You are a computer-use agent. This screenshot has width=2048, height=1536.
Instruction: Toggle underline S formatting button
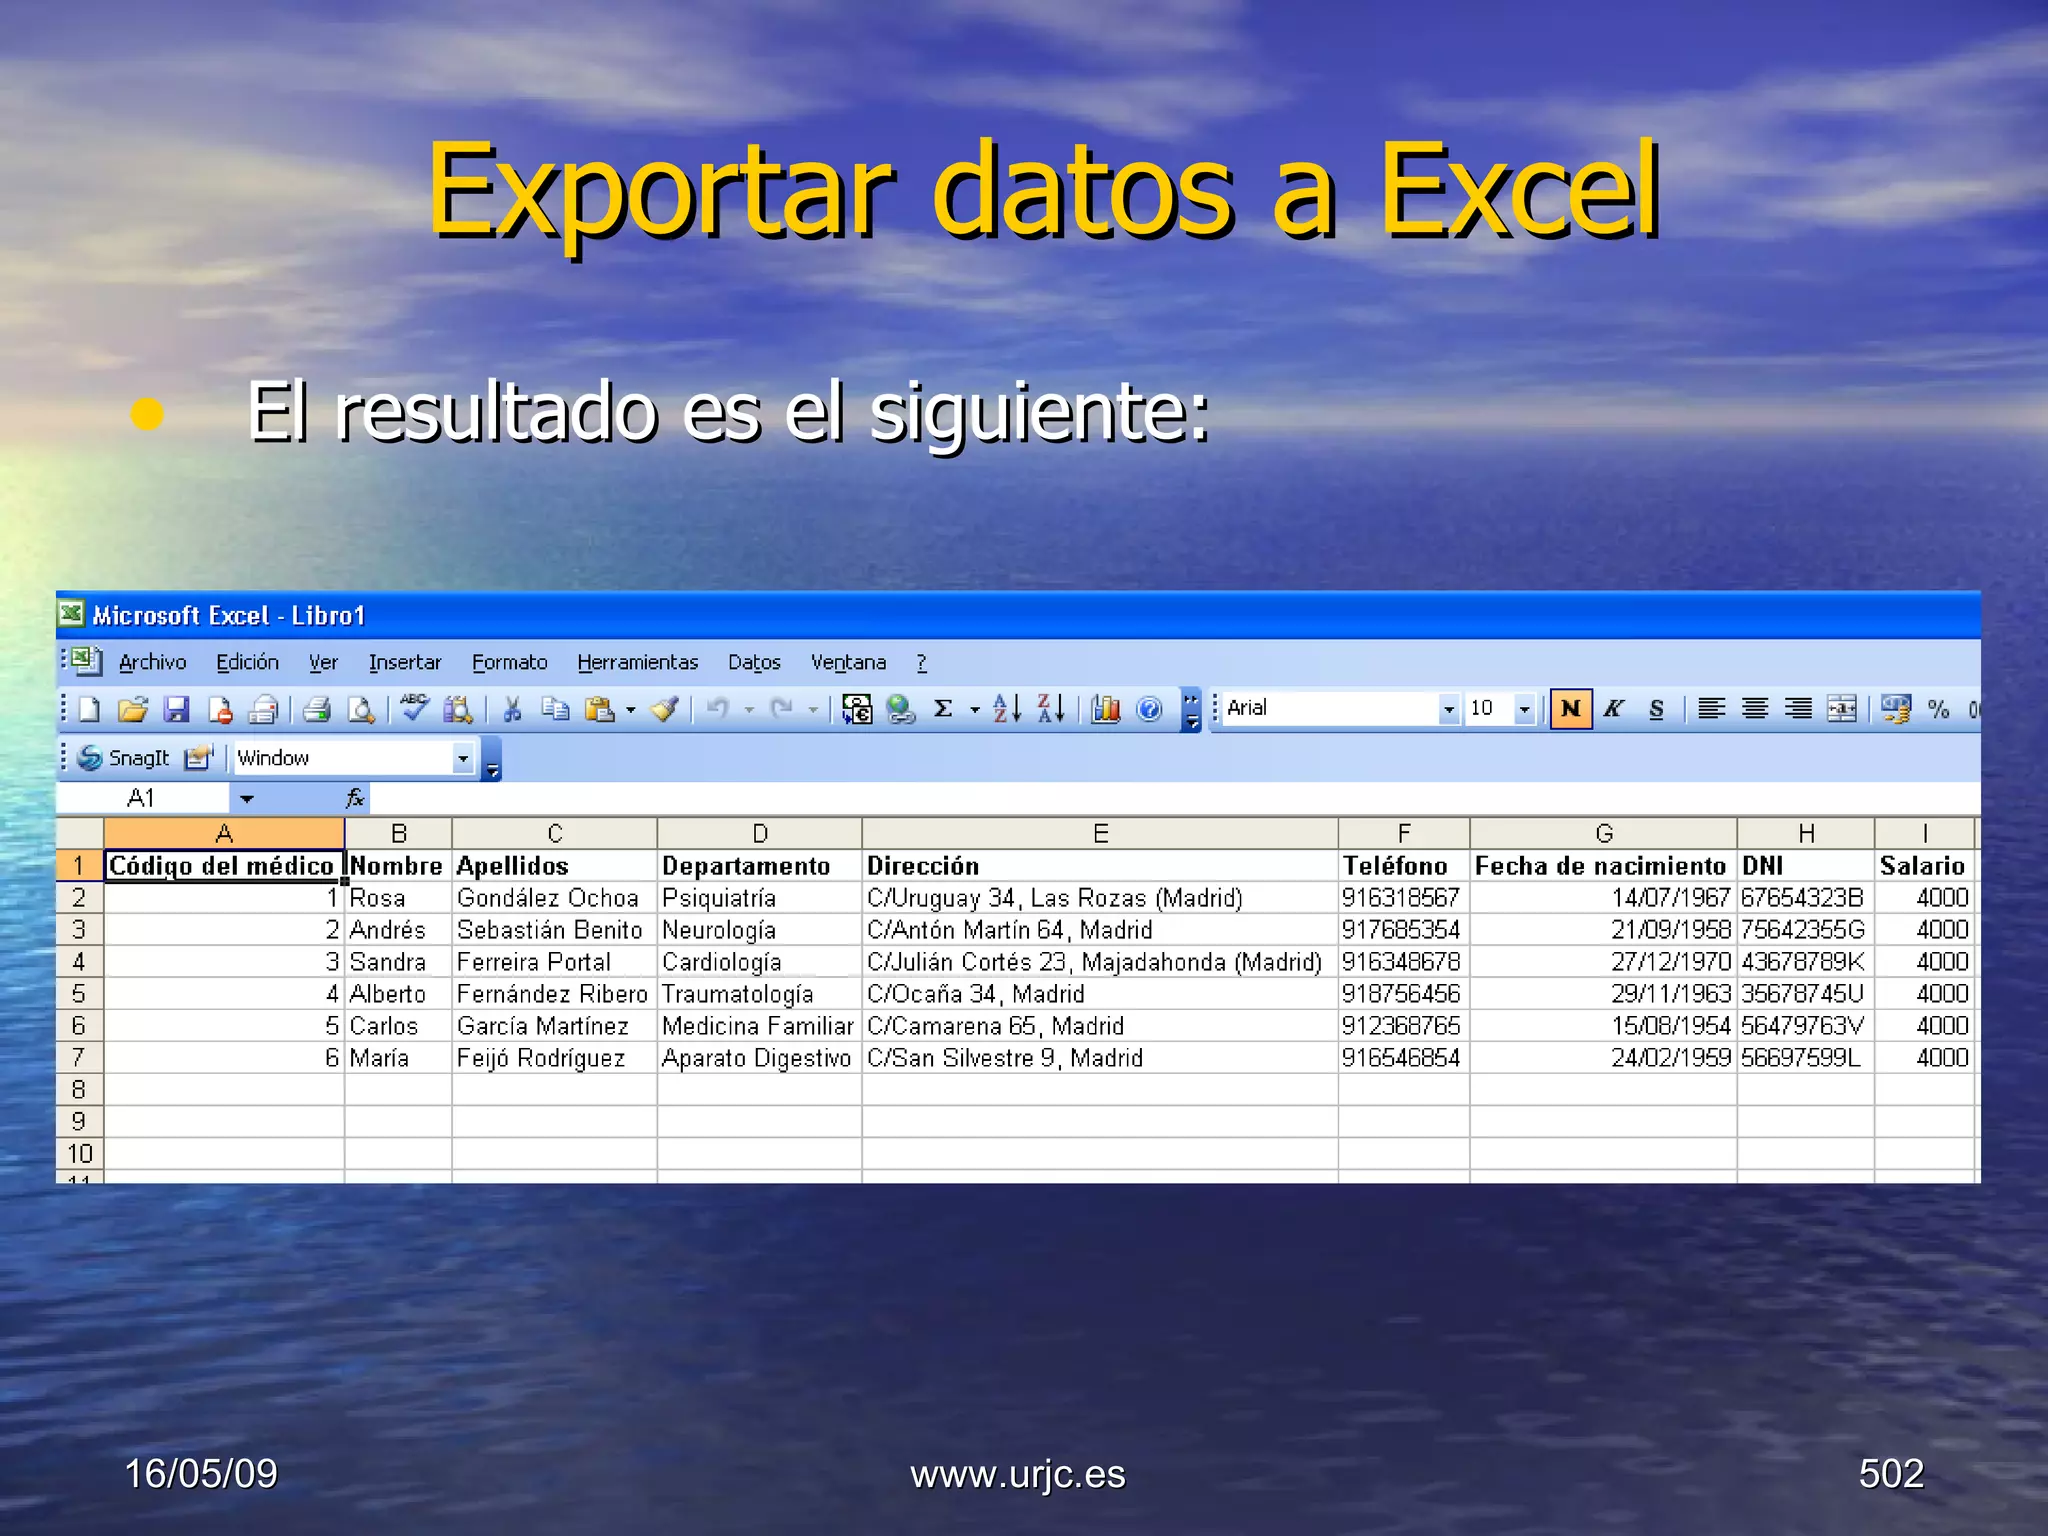point(1656,709)
